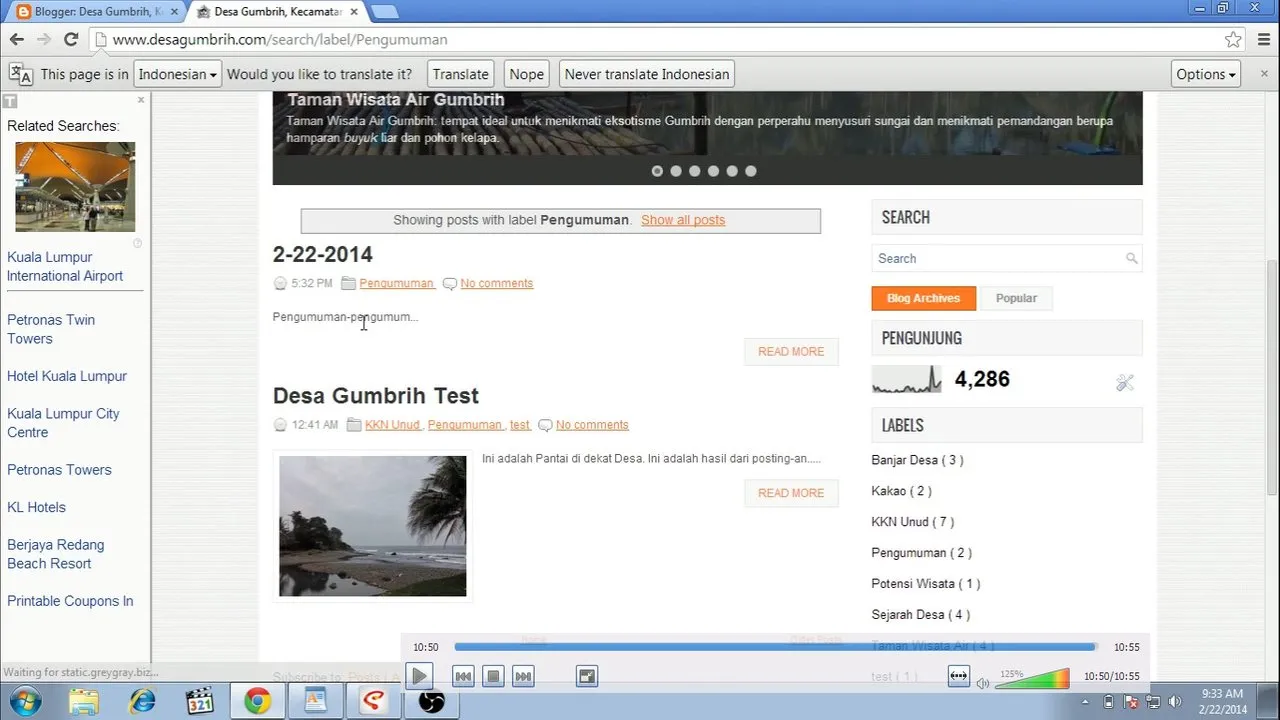Click the Banjar Desa ( 3 ) label
Image resolution: width=1280 pixels, height=720 pixels.
click(x=917, y=460)
